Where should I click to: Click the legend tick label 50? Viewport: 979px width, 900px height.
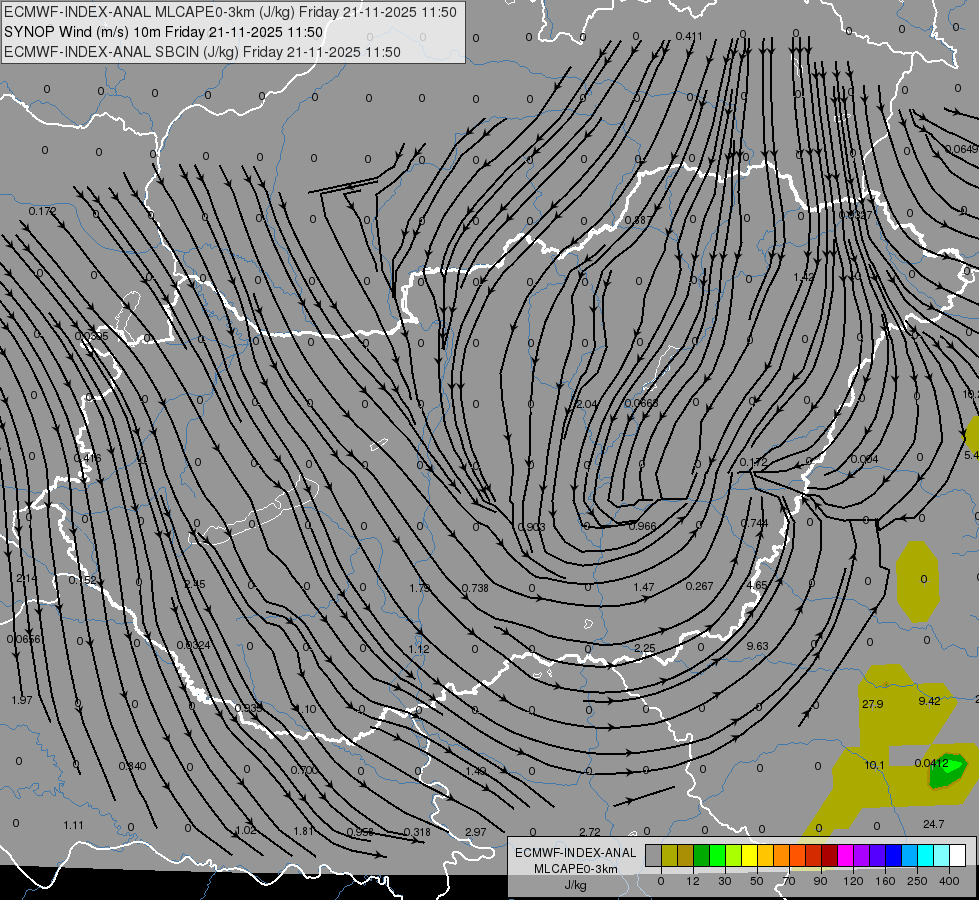[756, 881]
